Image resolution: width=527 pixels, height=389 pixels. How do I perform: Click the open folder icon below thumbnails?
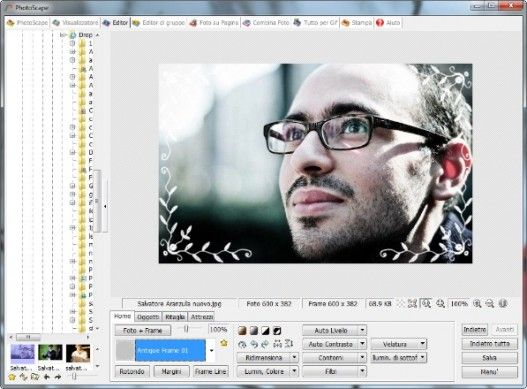pyautogui.click(x=35, y=377)
